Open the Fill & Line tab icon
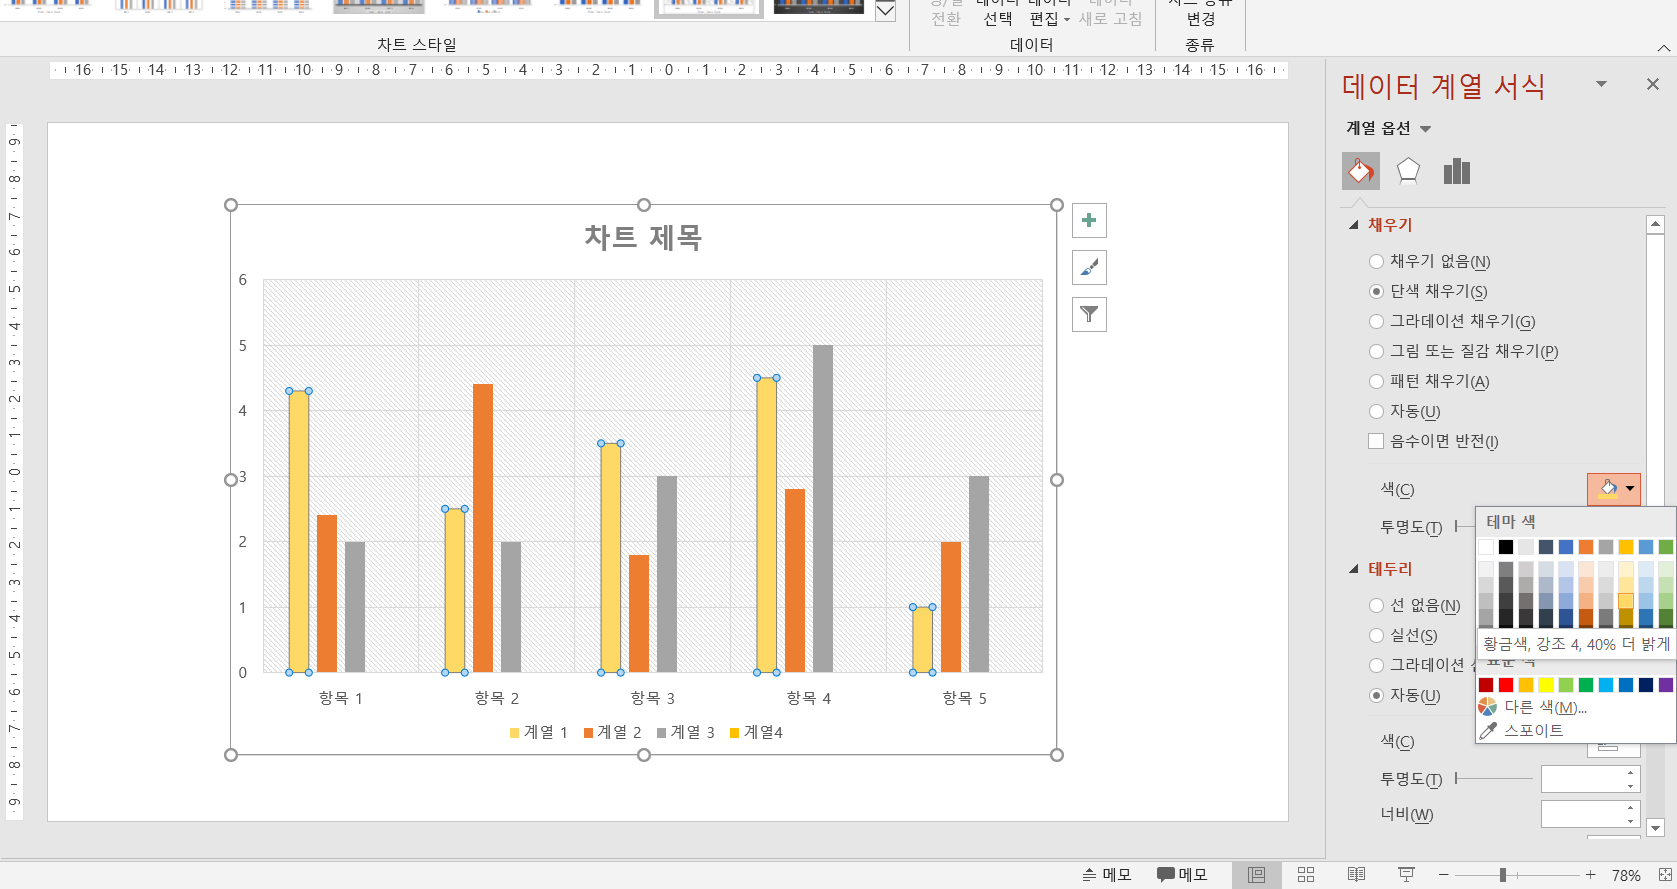The width and height of the screenshot is (1677, 889). click(1360, 171)
